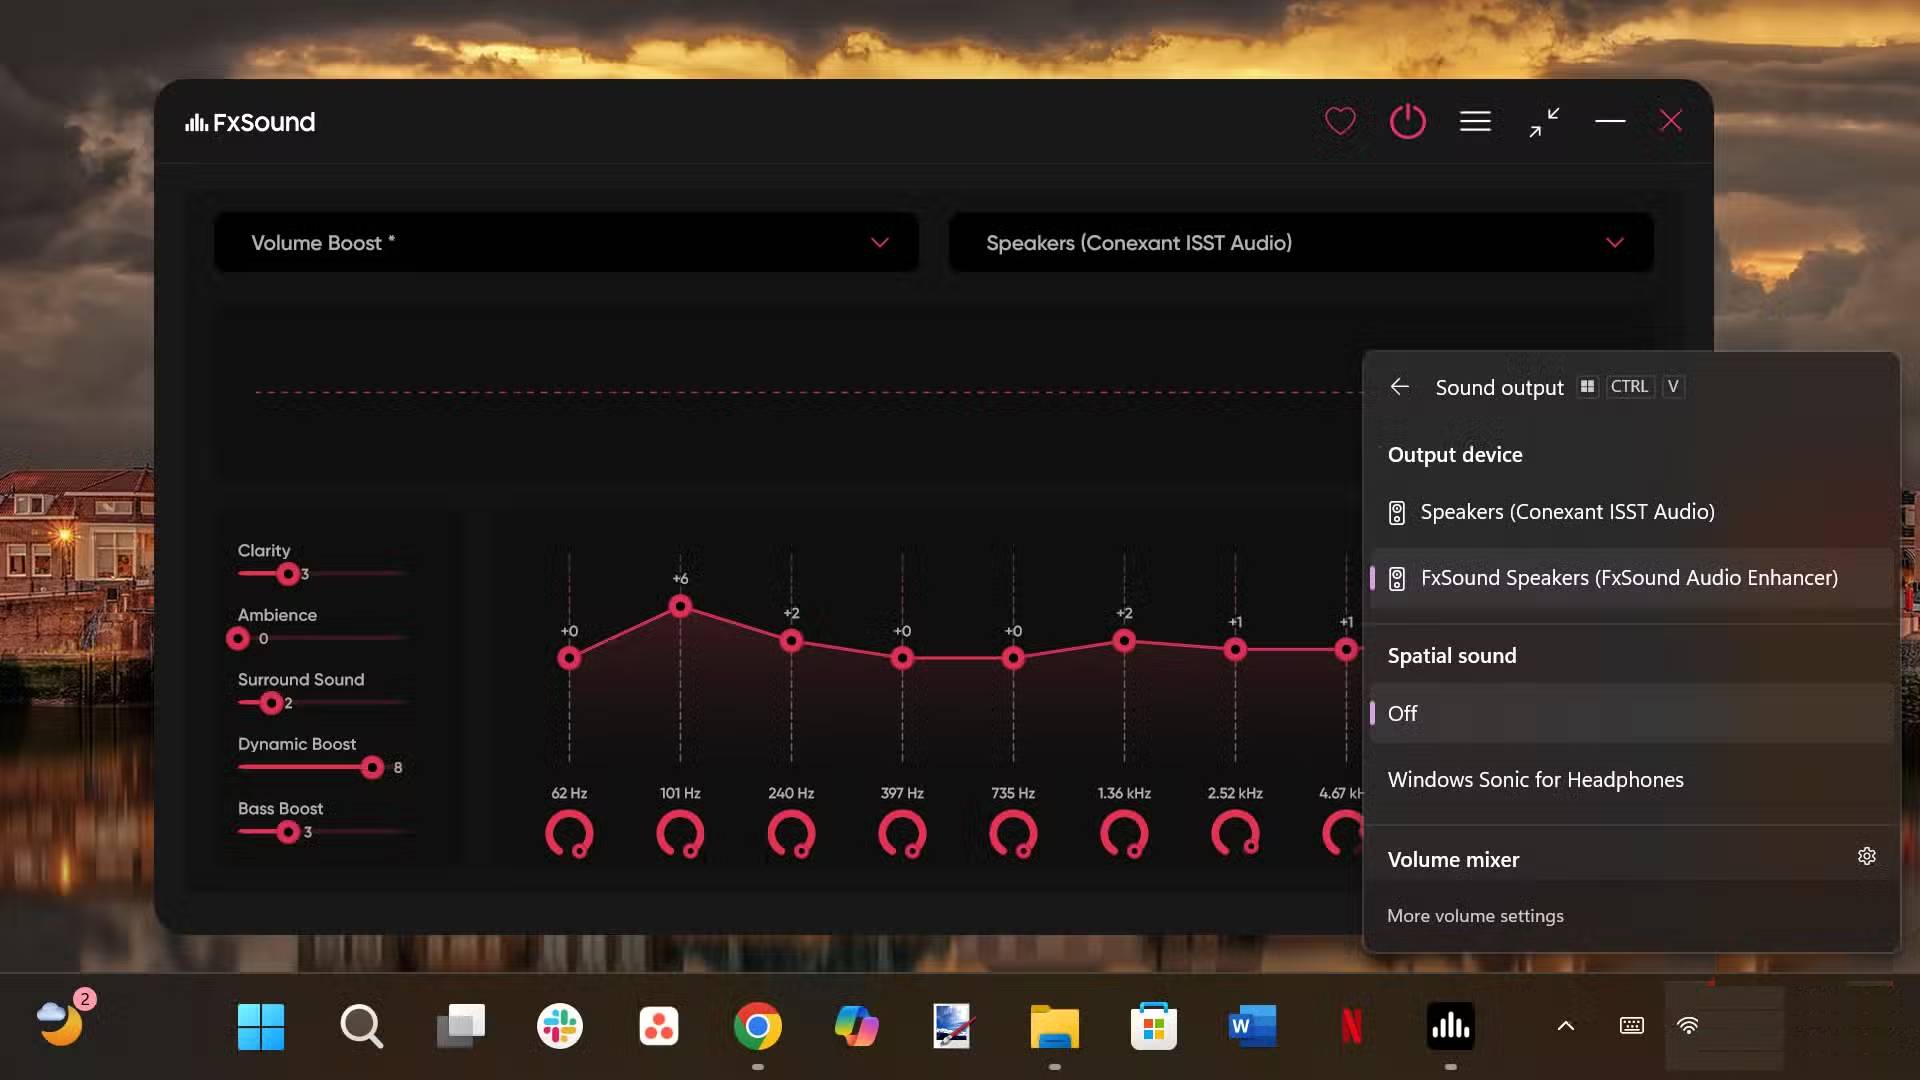Click the Dynamic Boost slider handle

372,768
